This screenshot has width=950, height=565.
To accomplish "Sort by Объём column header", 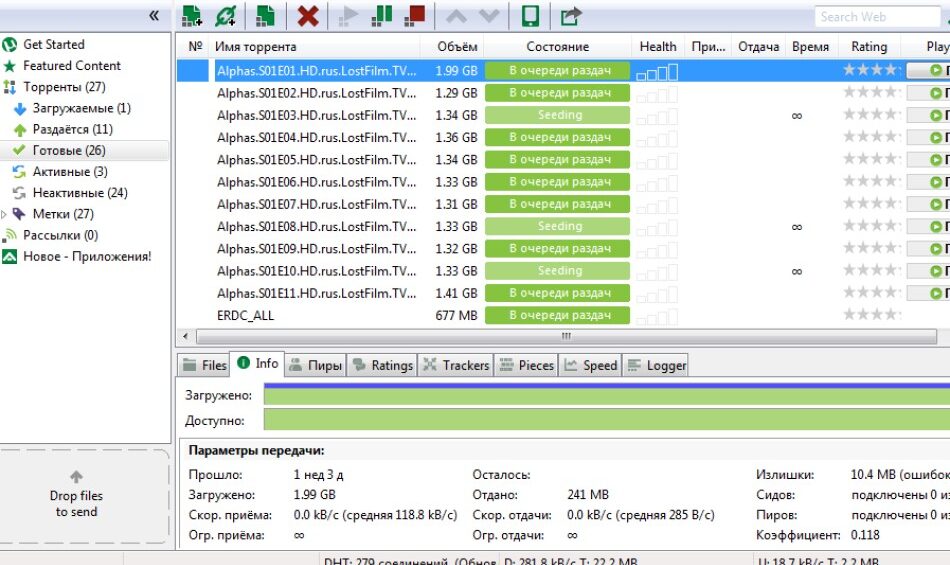I will tap(452, 47).
